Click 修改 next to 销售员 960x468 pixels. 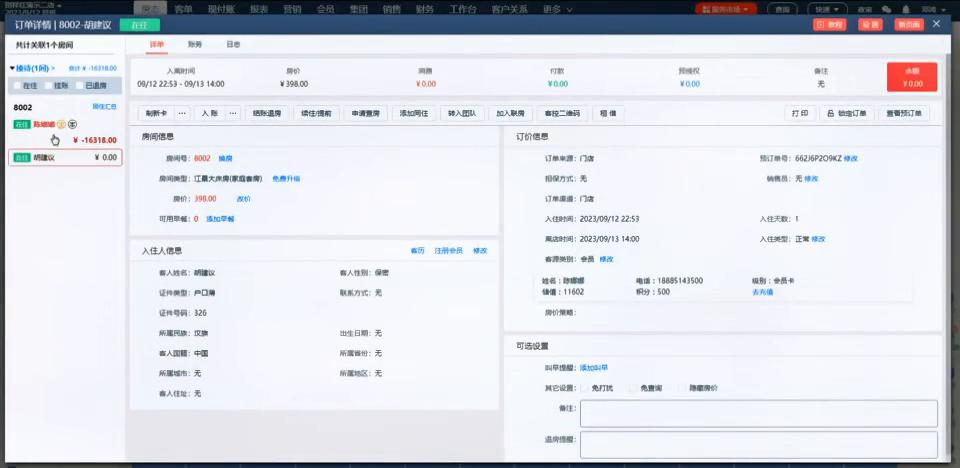(x=811, y=179)
